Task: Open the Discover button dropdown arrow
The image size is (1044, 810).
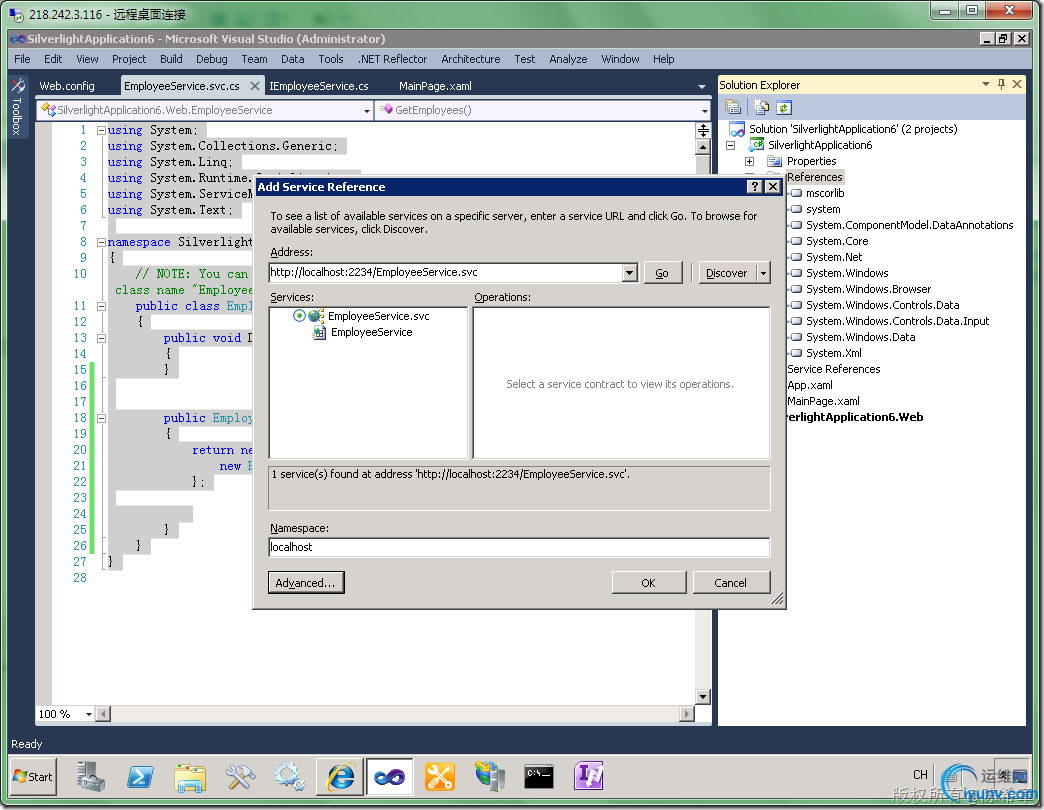Action: pos(763,273)
